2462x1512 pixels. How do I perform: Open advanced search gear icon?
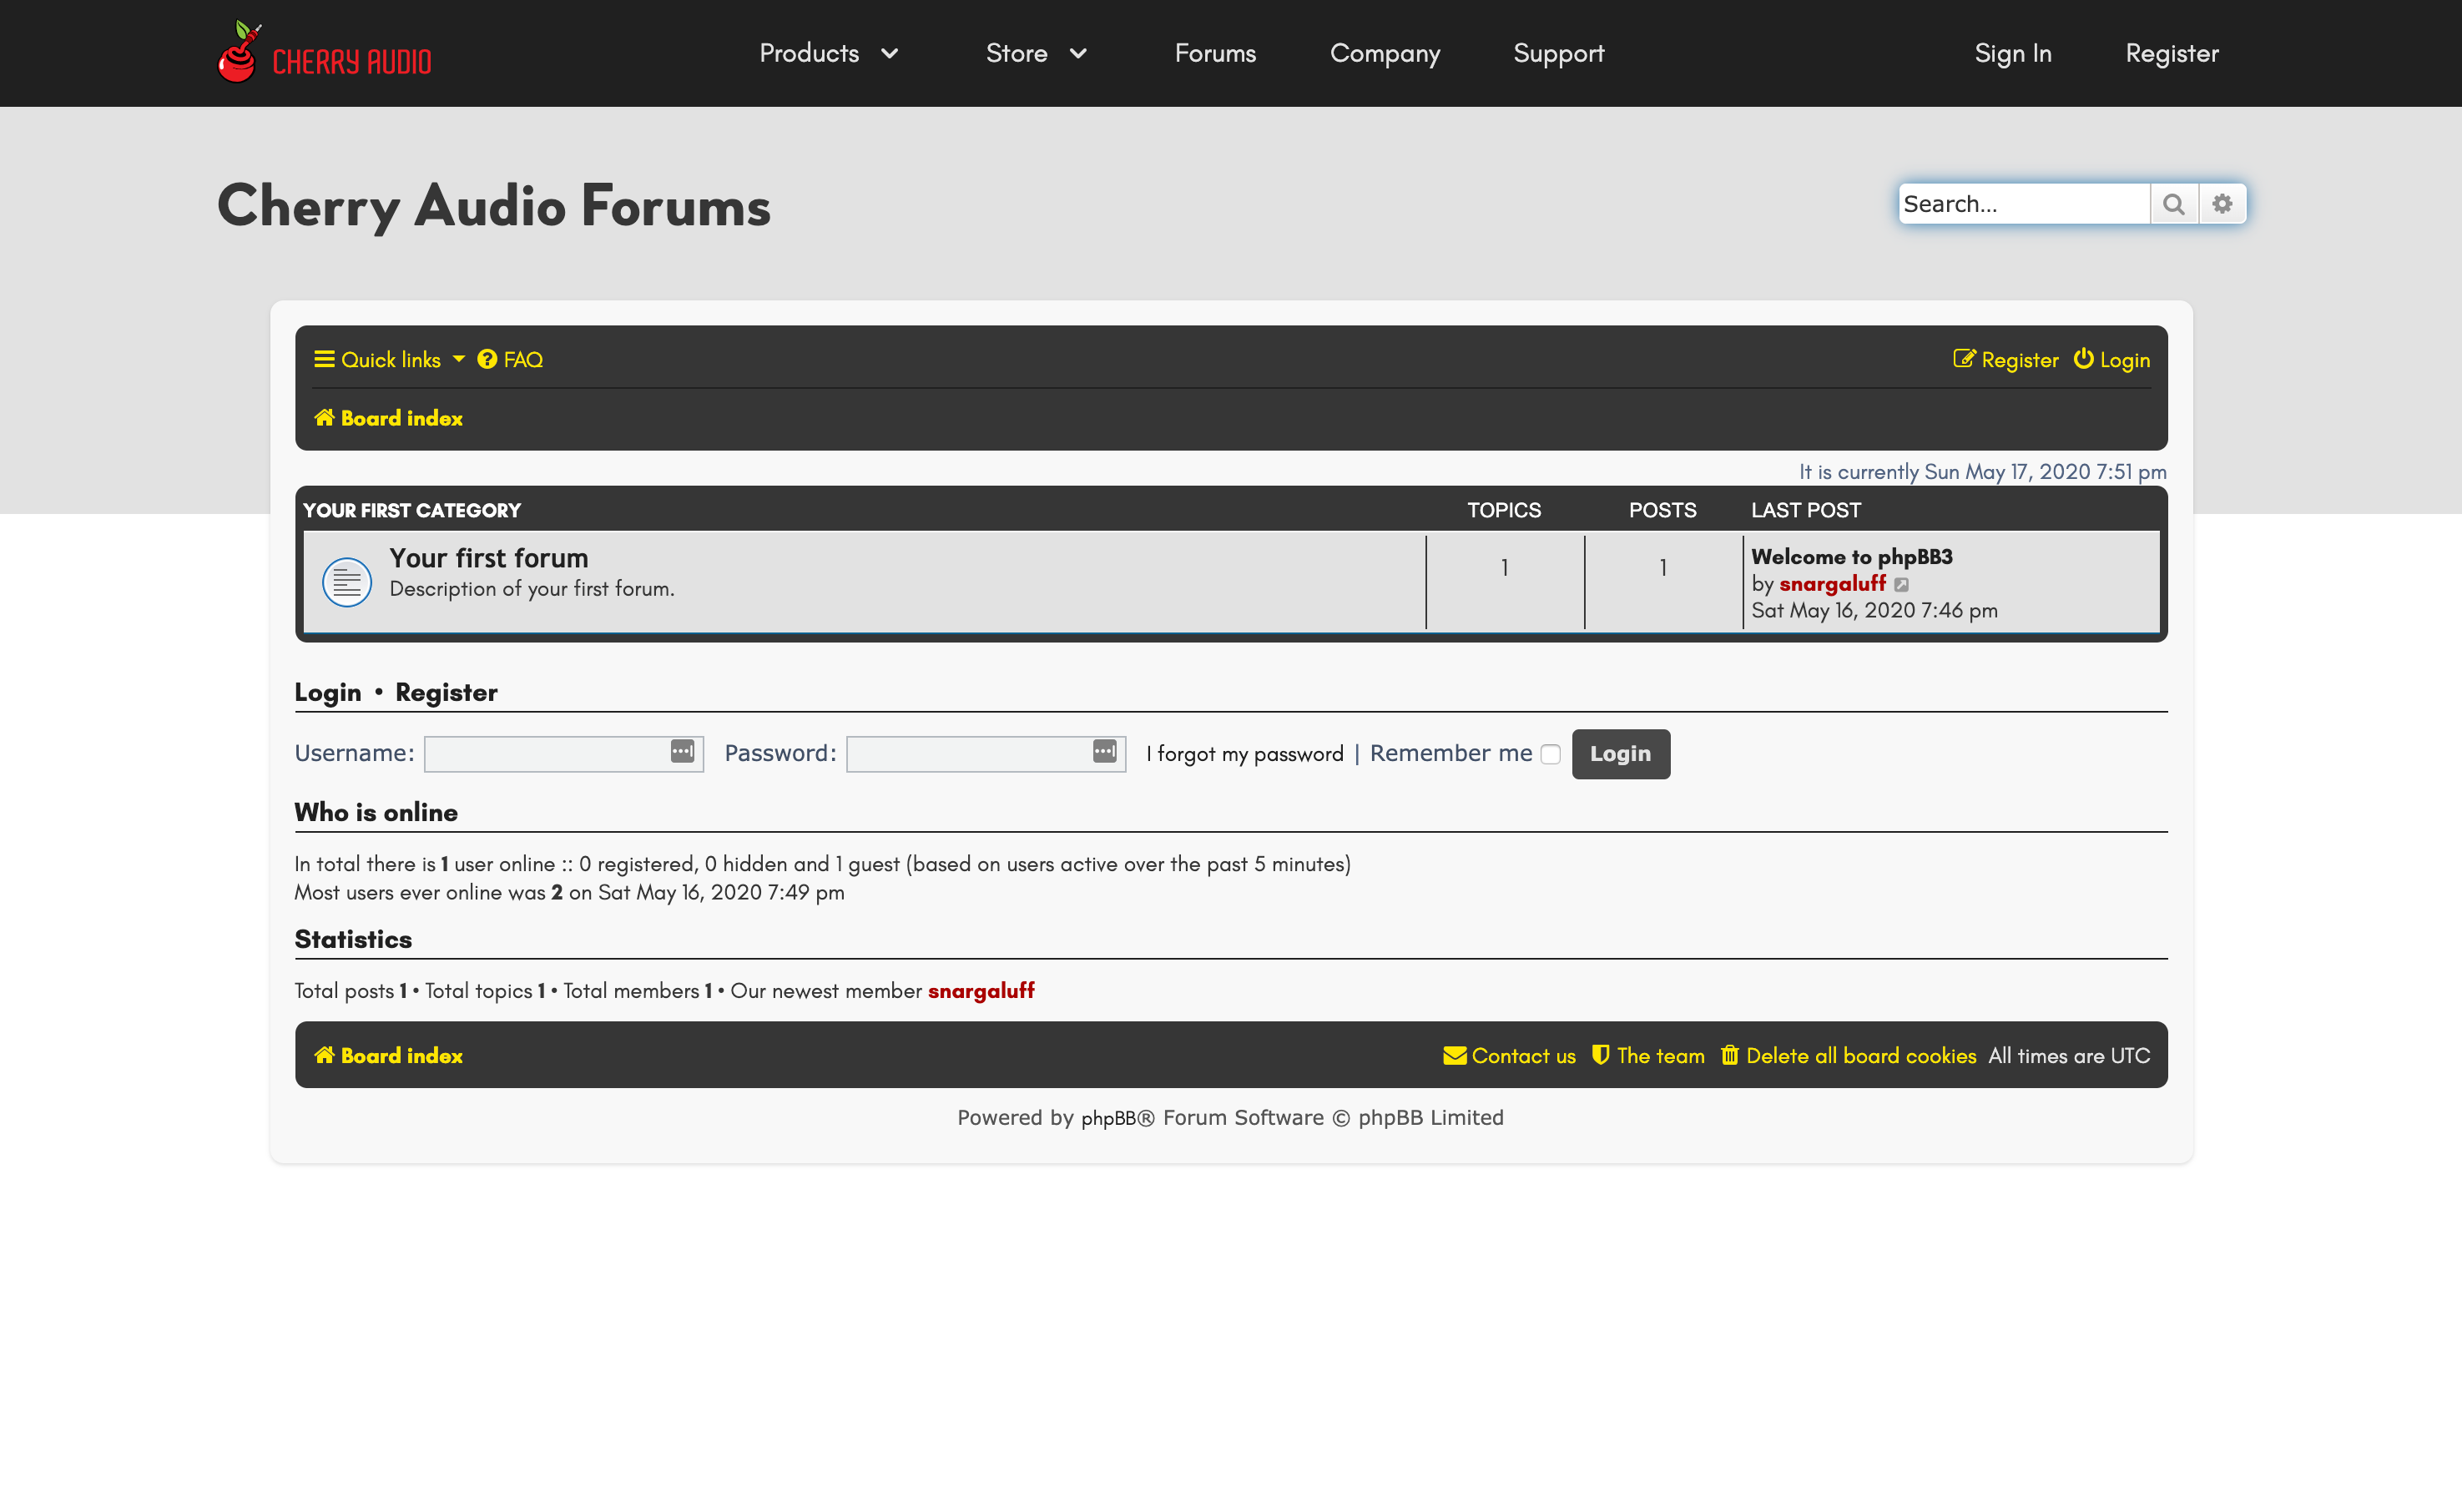click(2222, 204)
